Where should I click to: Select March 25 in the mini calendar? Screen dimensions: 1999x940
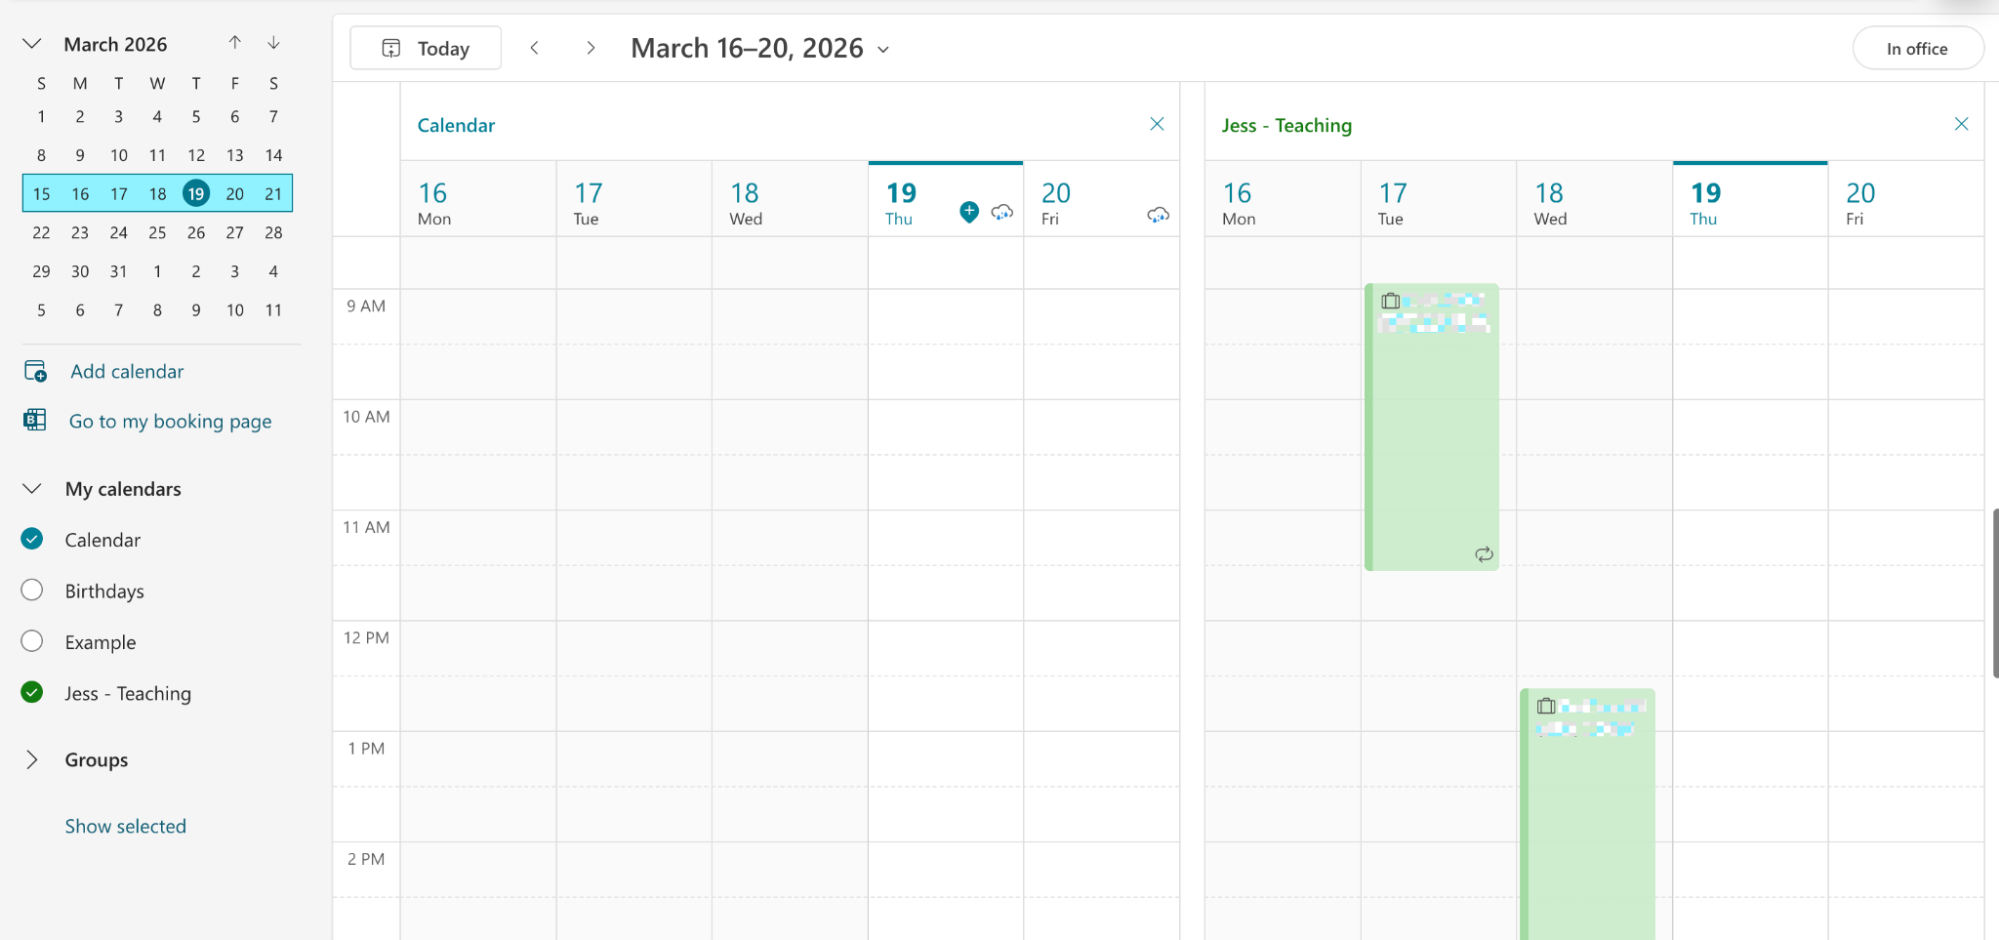(157, 232)
